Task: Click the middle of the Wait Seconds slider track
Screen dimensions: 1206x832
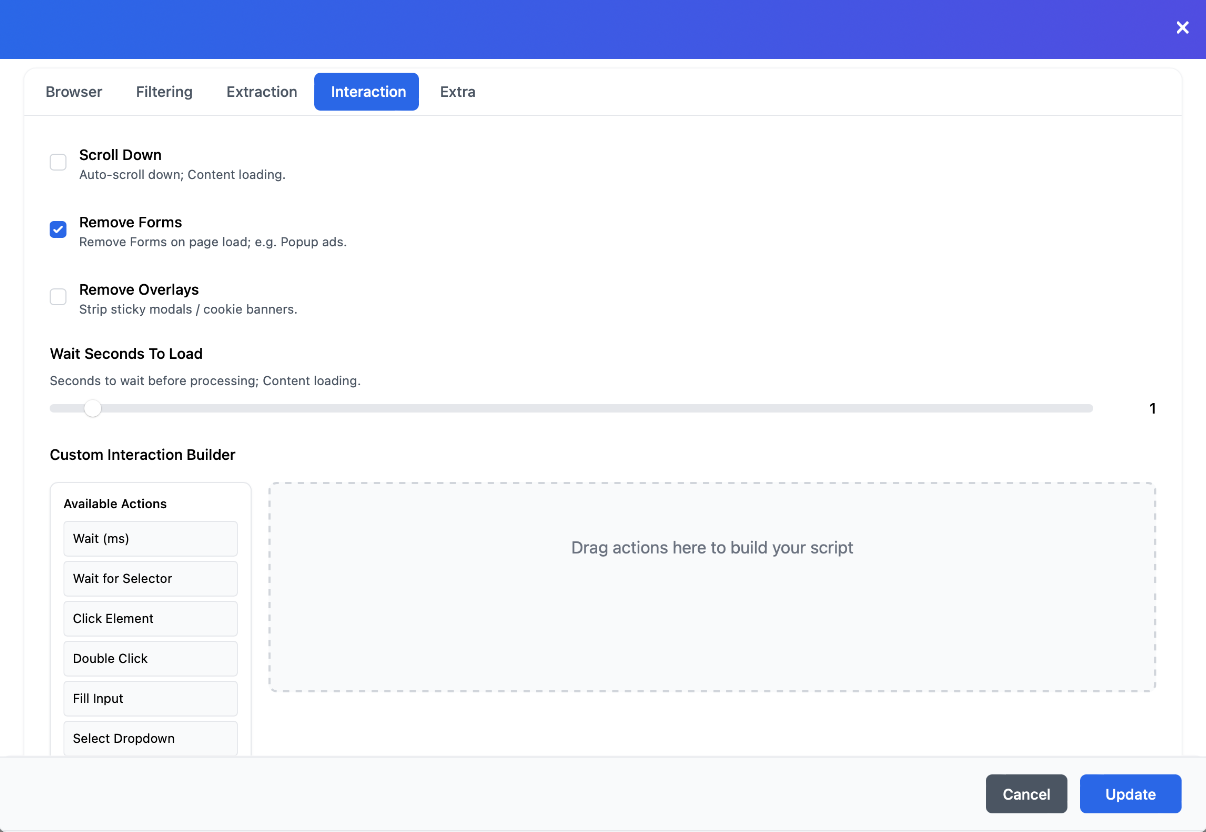Action: 571,408
